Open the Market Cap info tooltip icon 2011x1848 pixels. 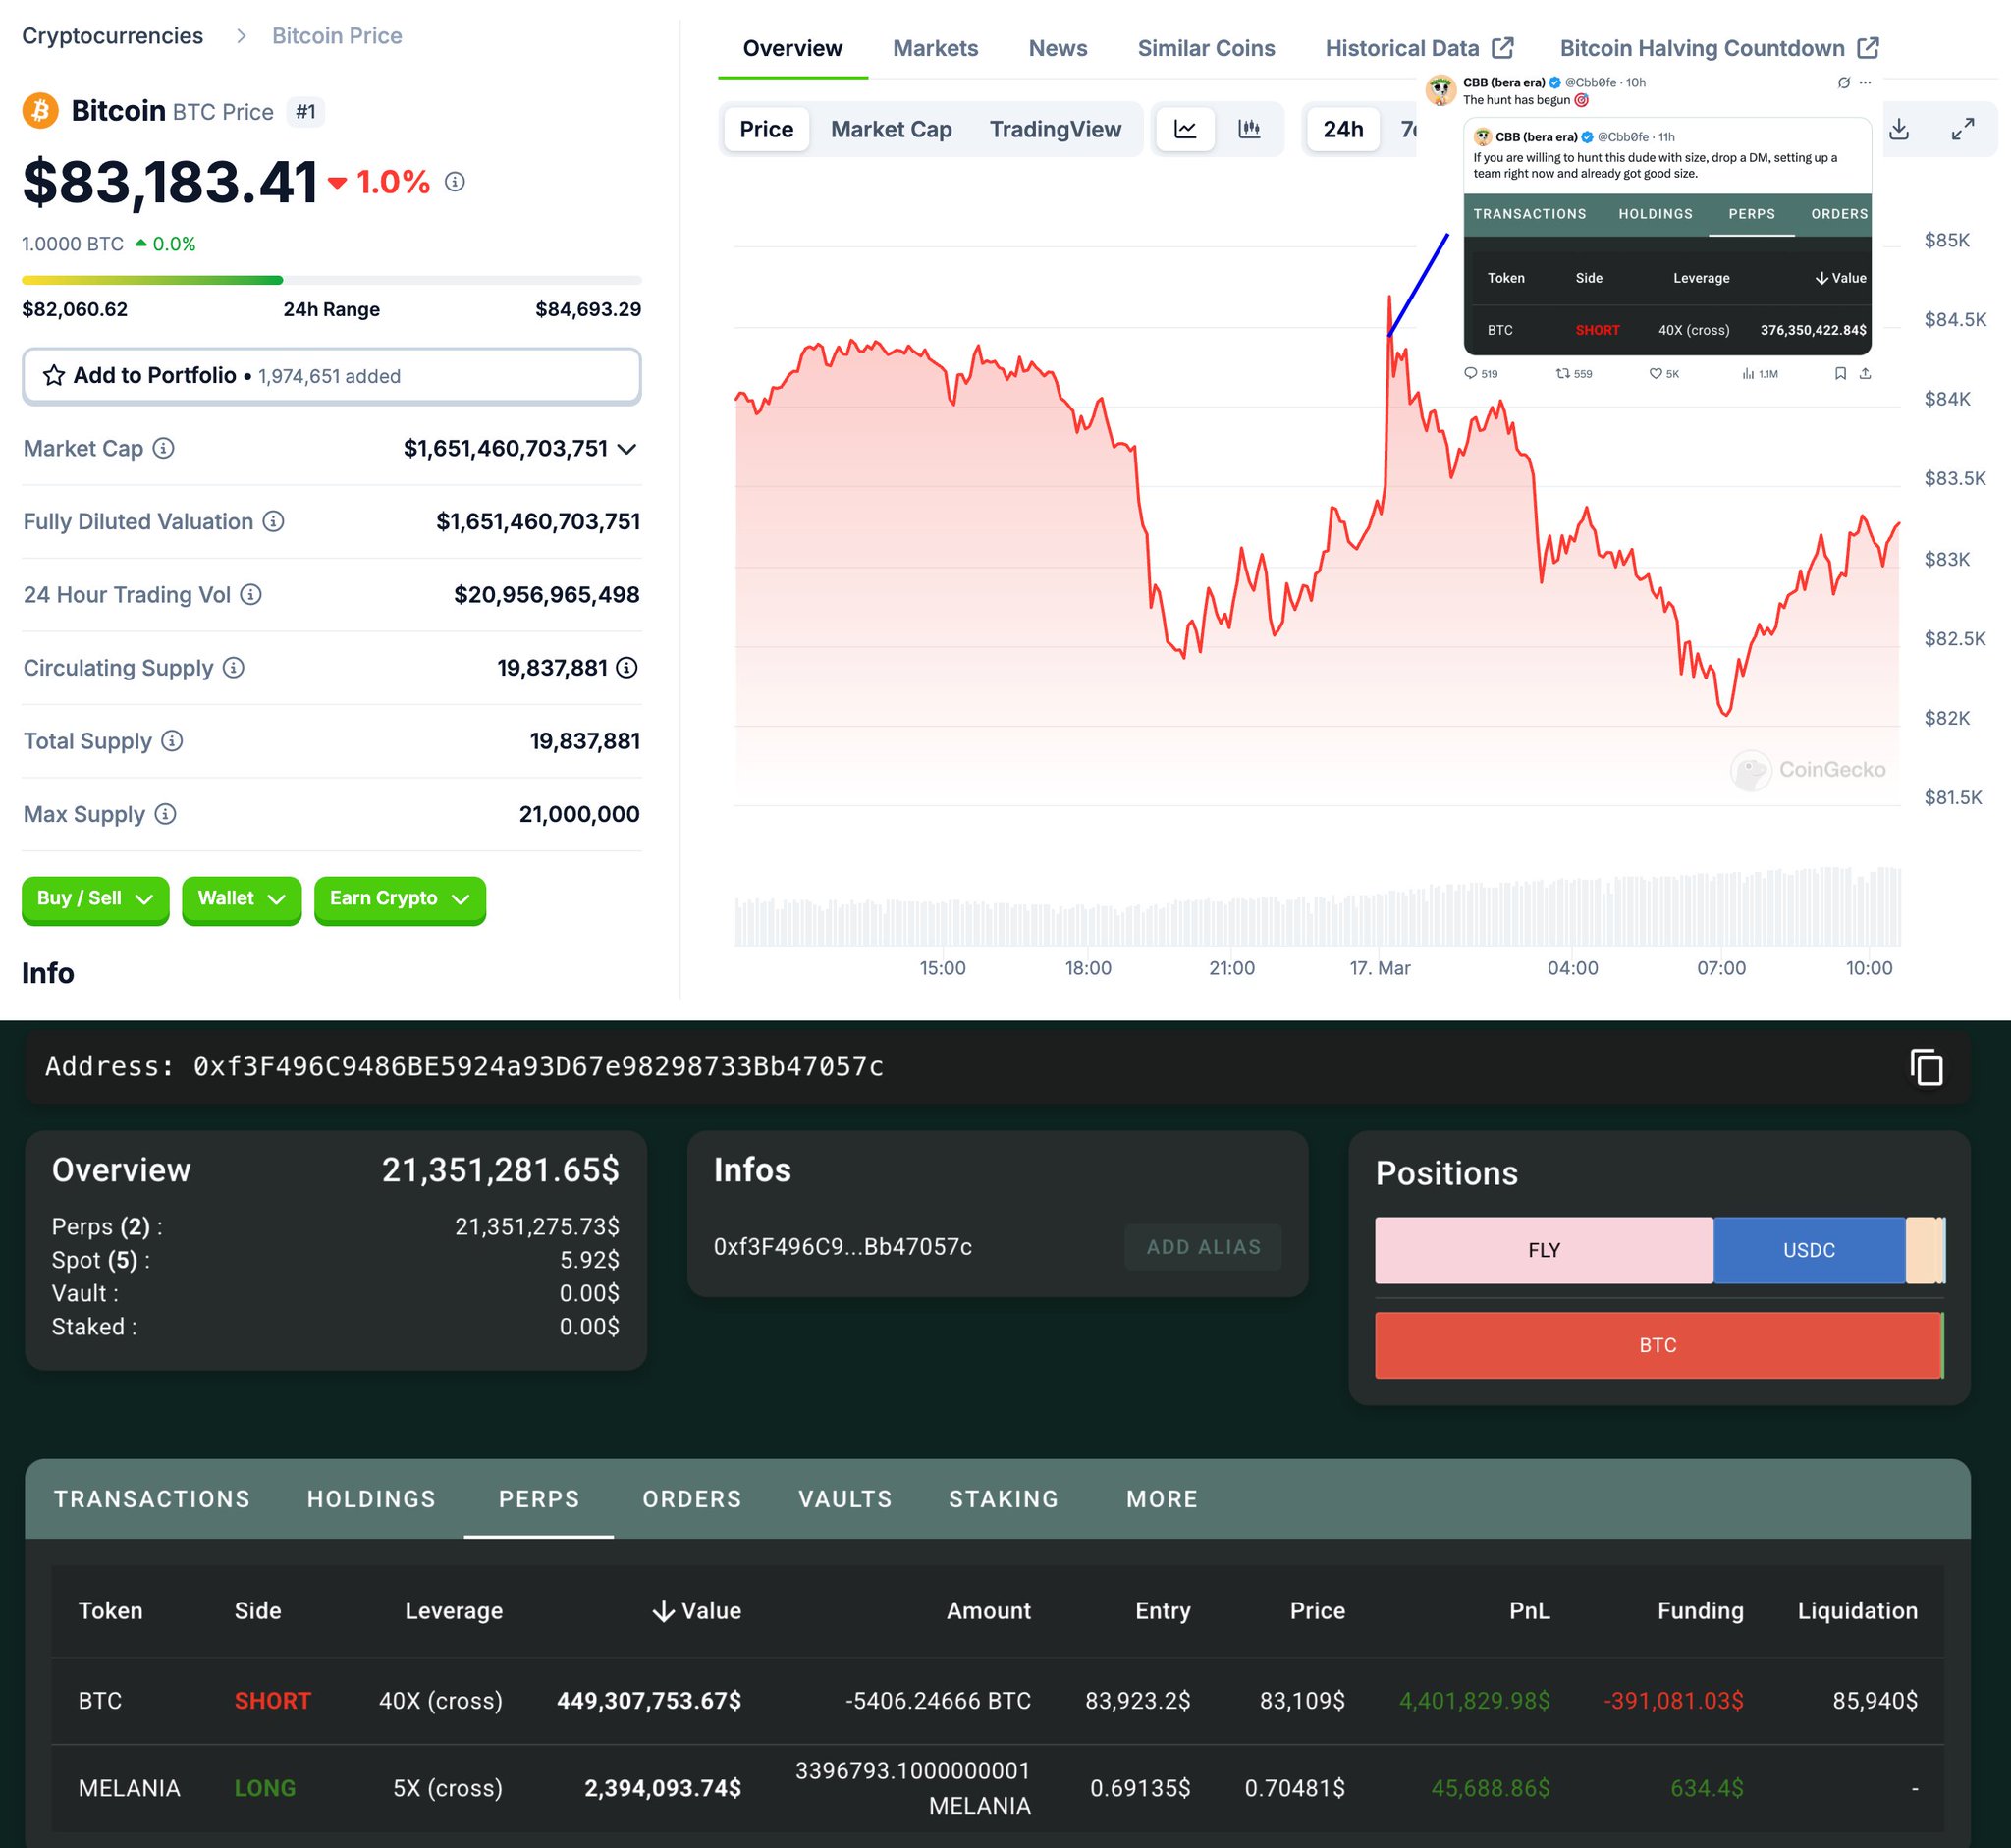[x=163, y=448]
